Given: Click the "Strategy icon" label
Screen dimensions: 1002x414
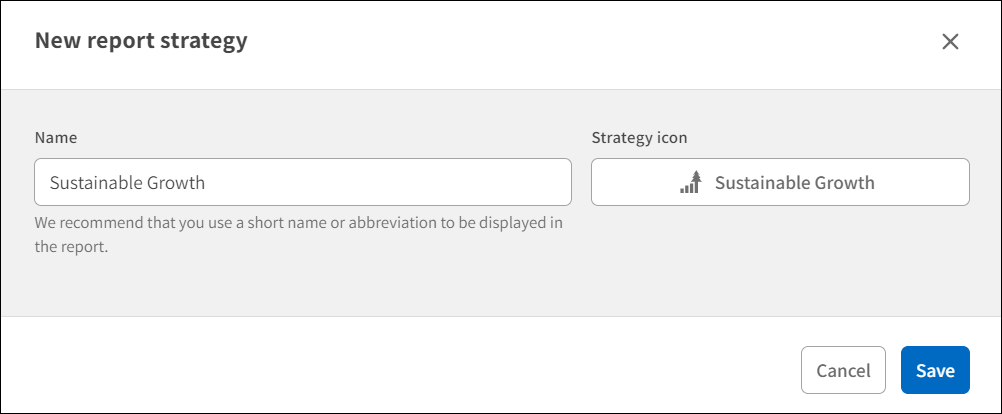Looking at the screenshot, I should (639, 138).
